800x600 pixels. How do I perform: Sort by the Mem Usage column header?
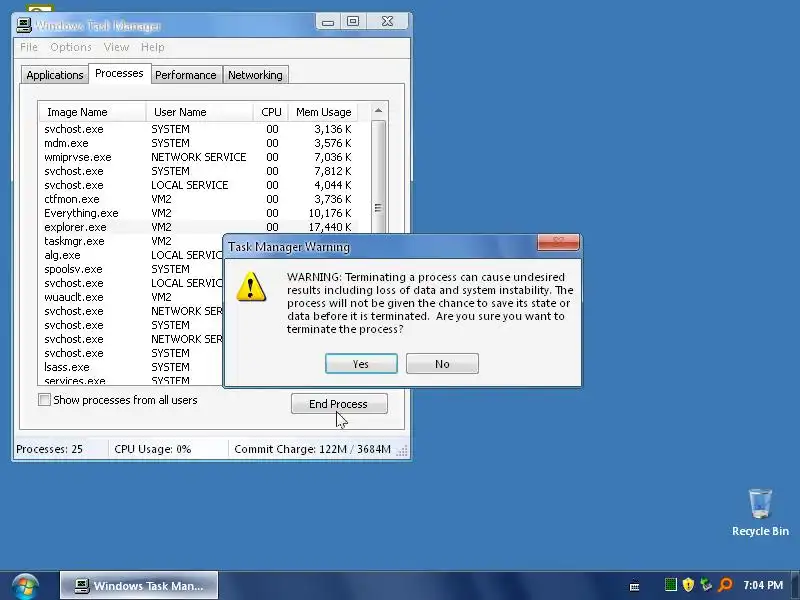coord(323,112)
